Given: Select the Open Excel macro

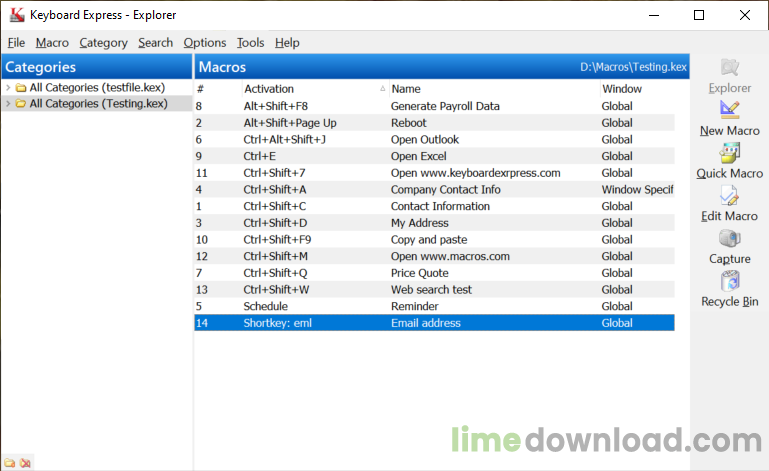Looking at the screenshot, I should pyautogui.click(x=435, y=156).
